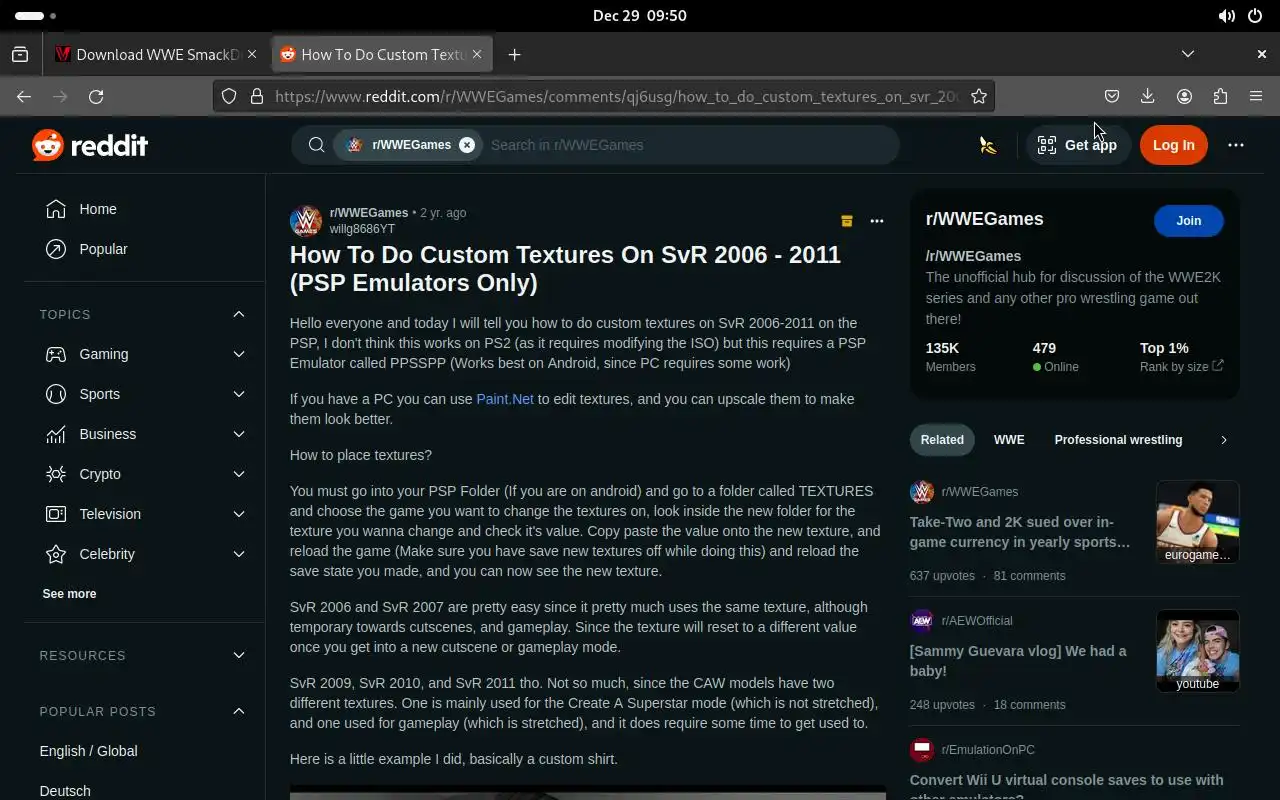This screenshot has width=1280, height=800.
Task: Focus the Search in r/WWEGames field
Action: click(688, 145)
